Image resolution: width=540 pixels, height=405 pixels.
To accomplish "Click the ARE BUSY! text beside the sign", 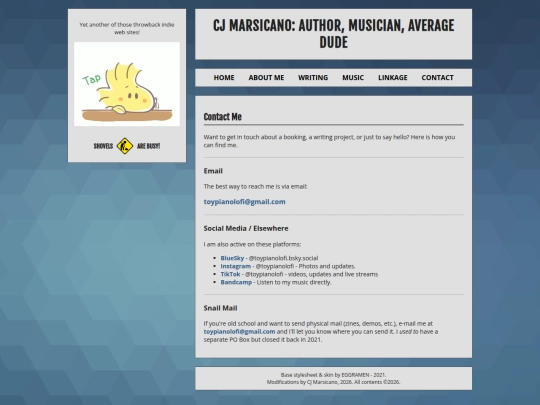I will (148, 146).
